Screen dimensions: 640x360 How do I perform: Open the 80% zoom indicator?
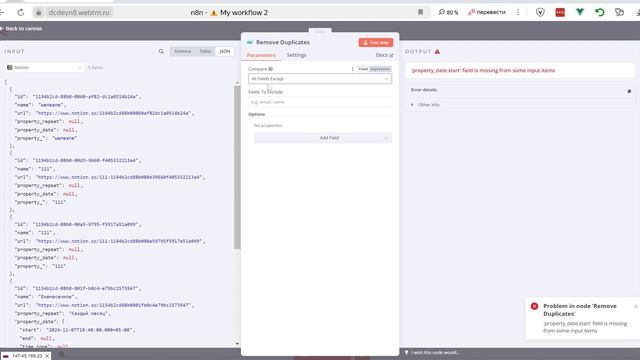click(x=448, y=12)
